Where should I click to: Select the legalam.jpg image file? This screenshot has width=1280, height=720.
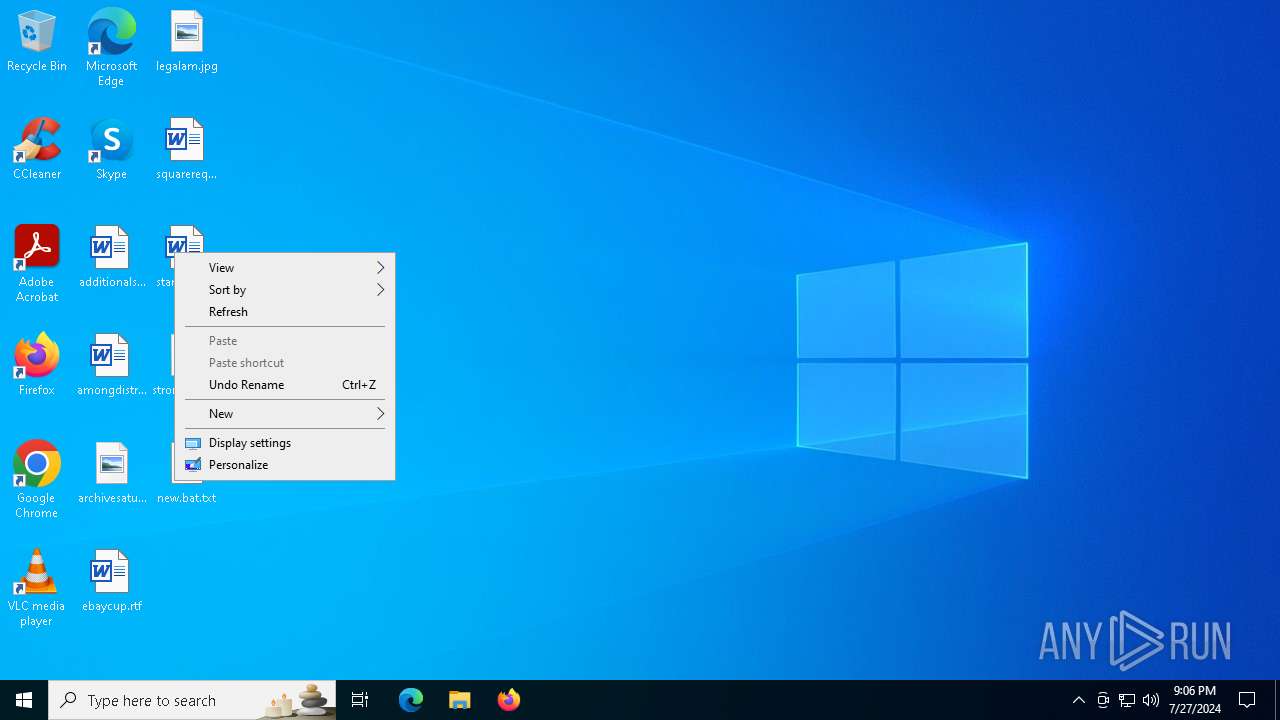[x=187, y=42]
